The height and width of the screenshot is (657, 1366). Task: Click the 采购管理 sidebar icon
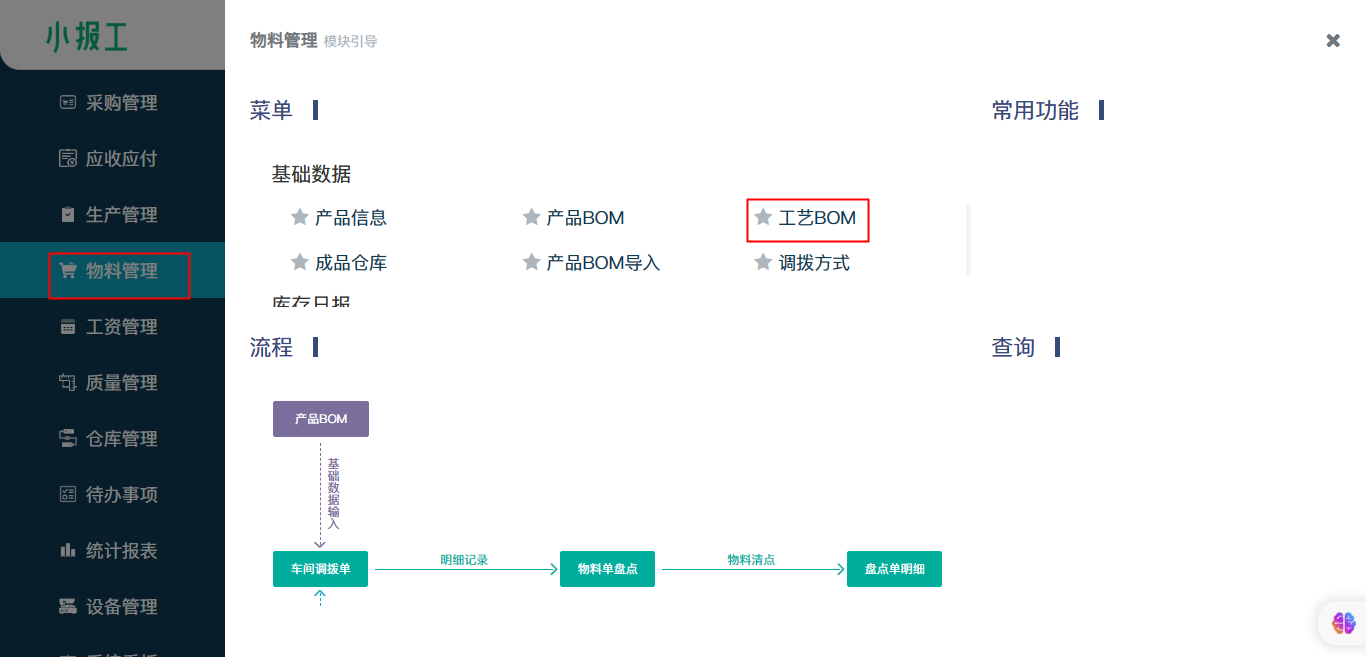tap(68, 102)
